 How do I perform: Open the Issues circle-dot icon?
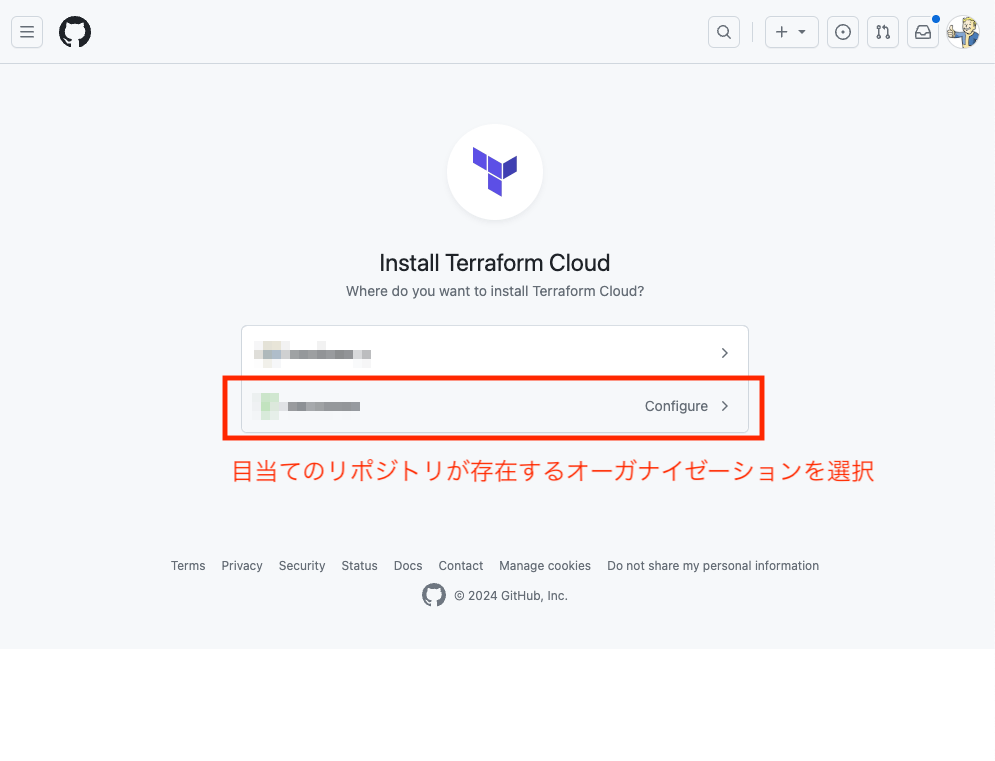[843, 32]
